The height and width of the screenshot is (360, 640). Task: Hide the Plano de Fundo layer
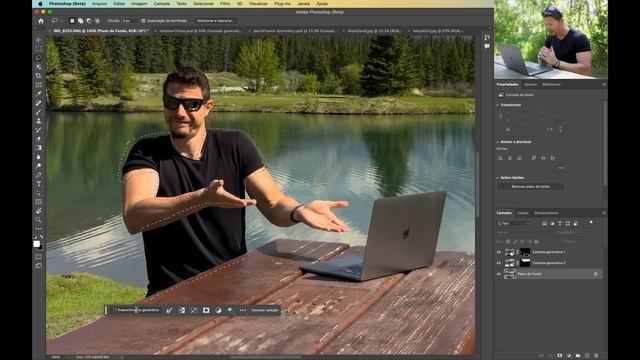click(498, 274)
